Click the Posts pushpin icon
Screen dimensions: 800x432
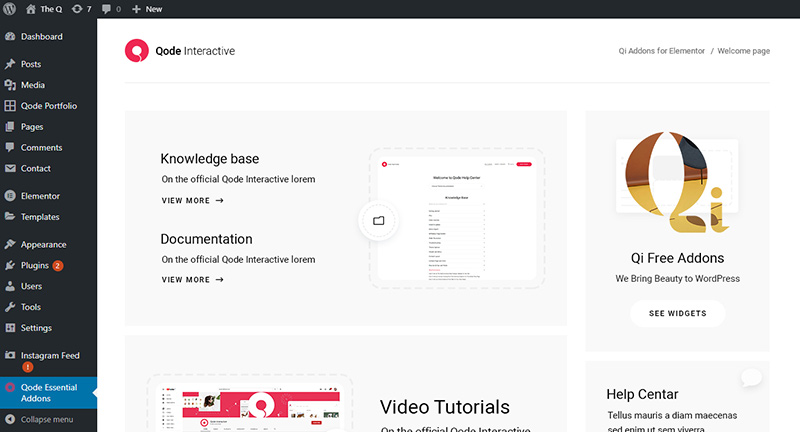(x=10, y=64)
